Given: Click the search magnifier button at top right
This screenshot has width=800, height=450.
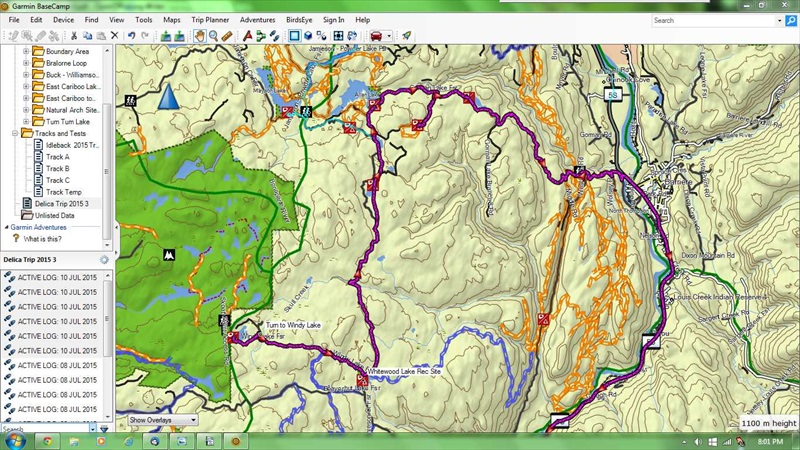Looking at the screenshot, I should pos(791,20).
